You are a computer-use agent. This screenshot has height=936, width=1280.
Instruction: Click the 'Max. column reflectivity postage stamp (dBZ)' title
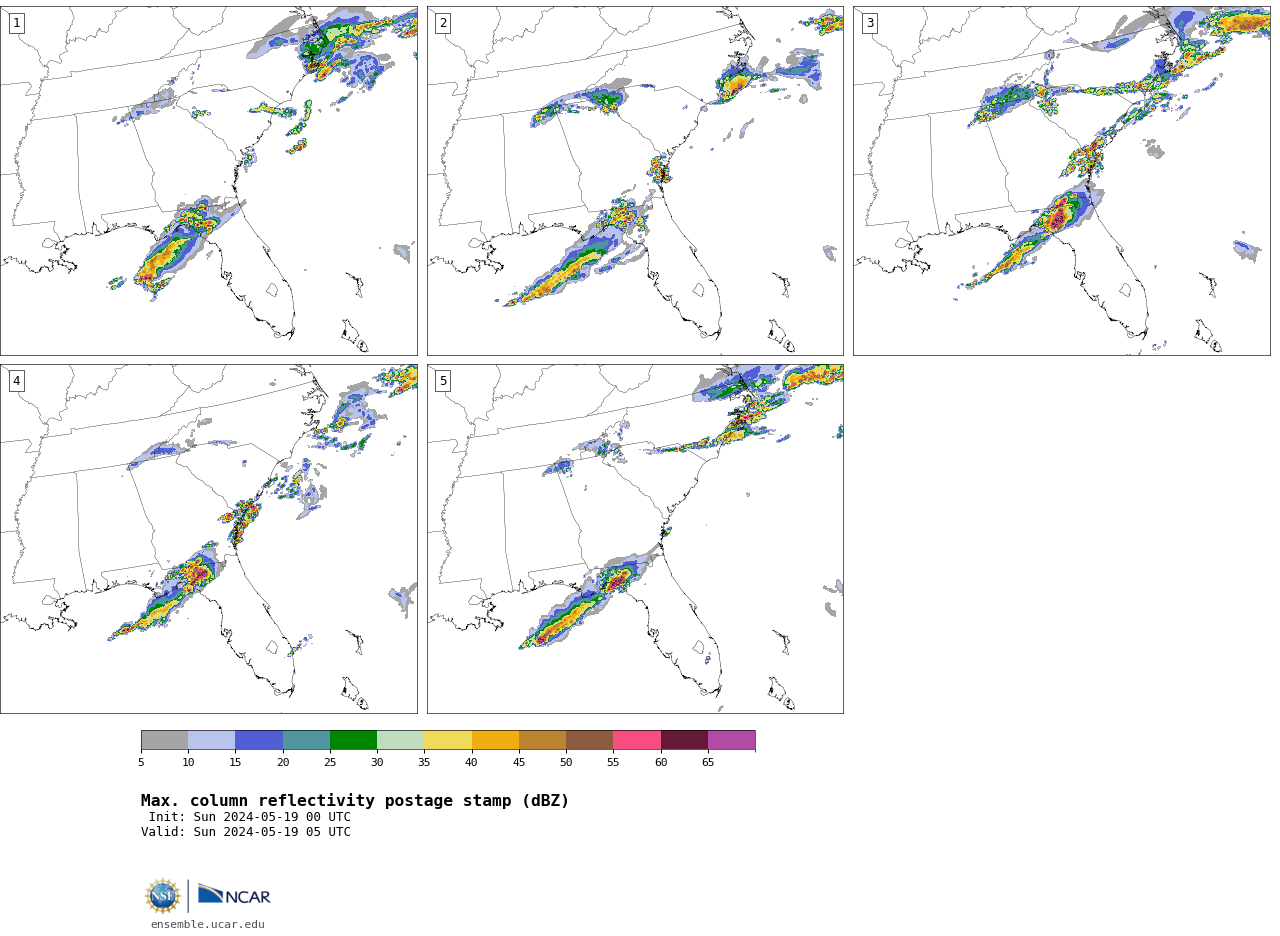355,801
